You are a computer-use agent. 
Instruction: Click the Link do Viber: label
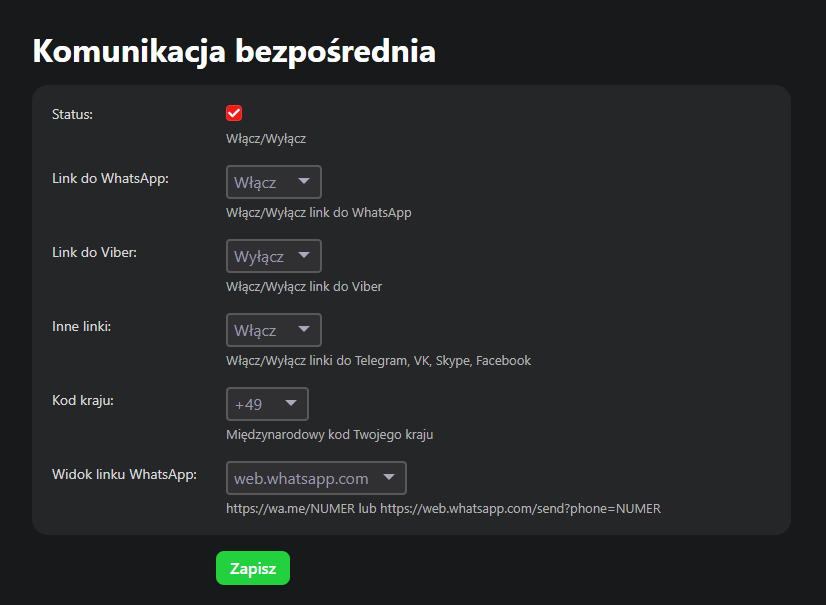click(94, 252)
